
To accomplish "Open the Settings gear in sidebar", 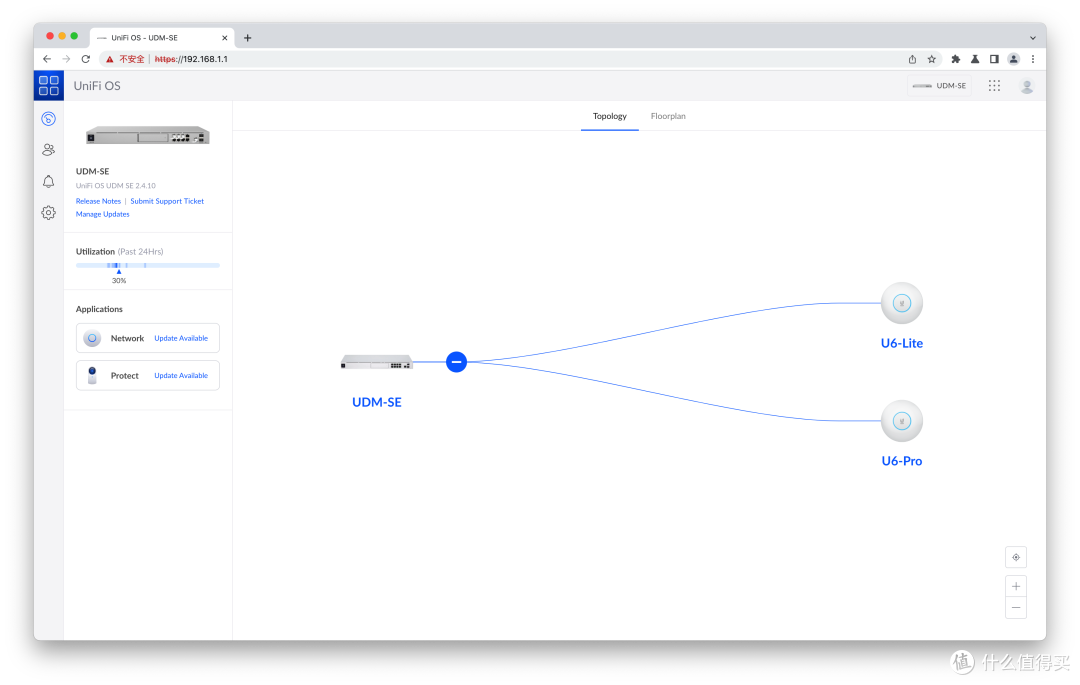I will click(x=48, y=213).
